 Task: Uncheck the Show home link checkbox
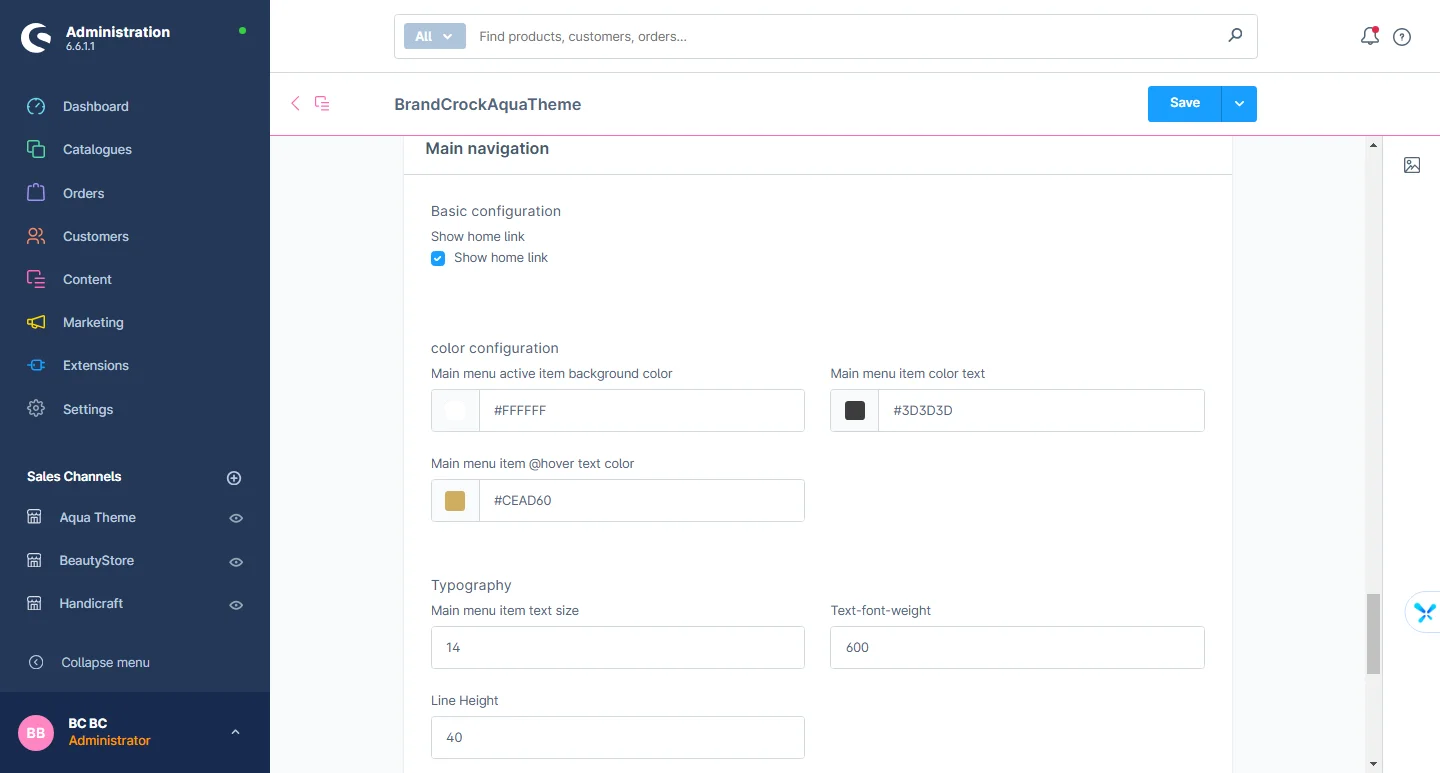tap(438, 258)
